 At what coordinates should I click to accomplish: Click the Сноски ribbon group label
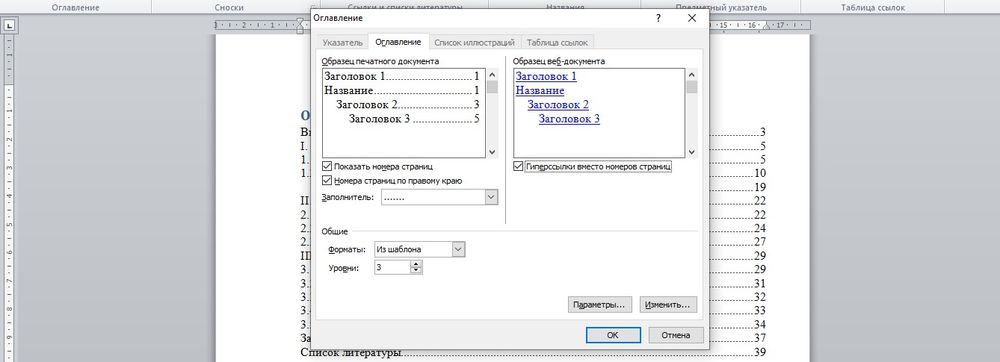coord(229,8)
